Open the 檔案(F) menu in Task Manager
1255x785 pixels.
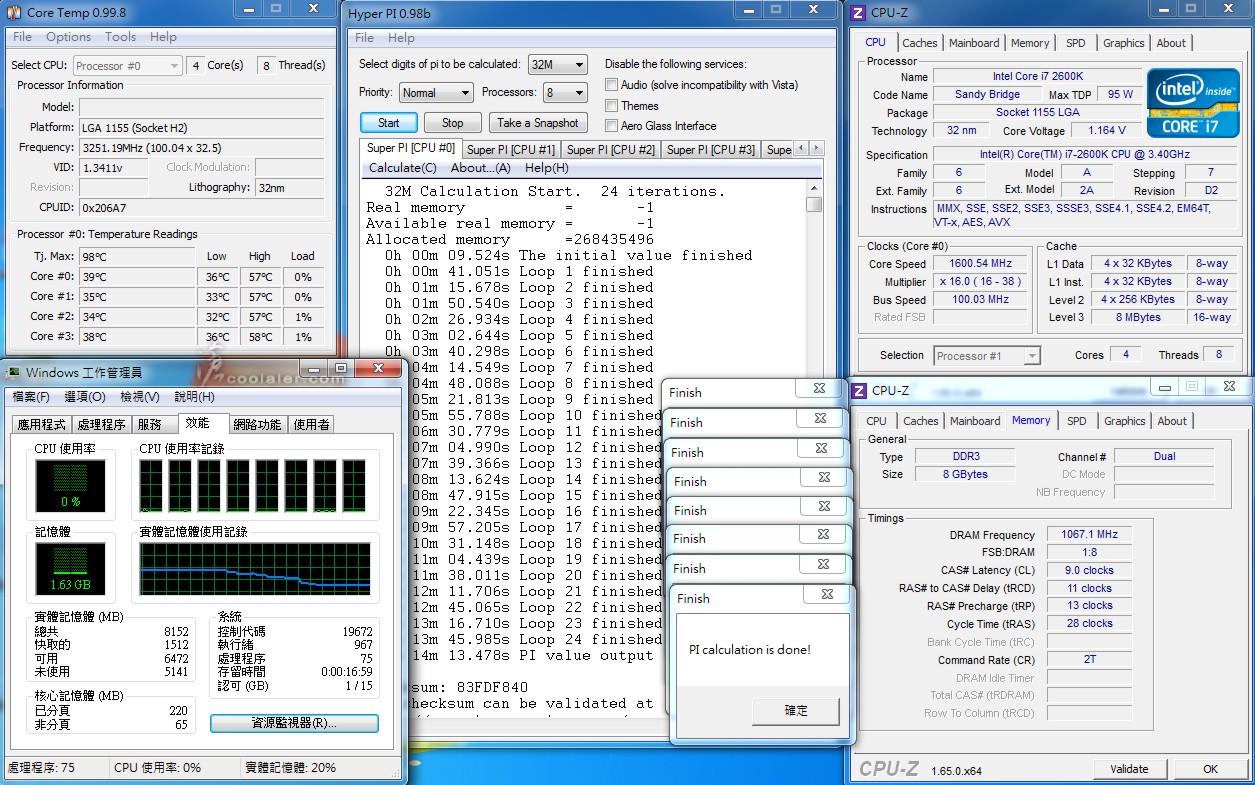33,397
